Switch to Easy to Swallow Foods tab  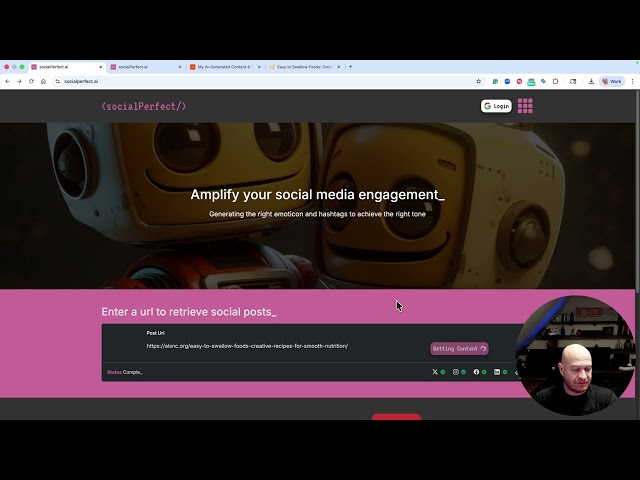(304, 67)
